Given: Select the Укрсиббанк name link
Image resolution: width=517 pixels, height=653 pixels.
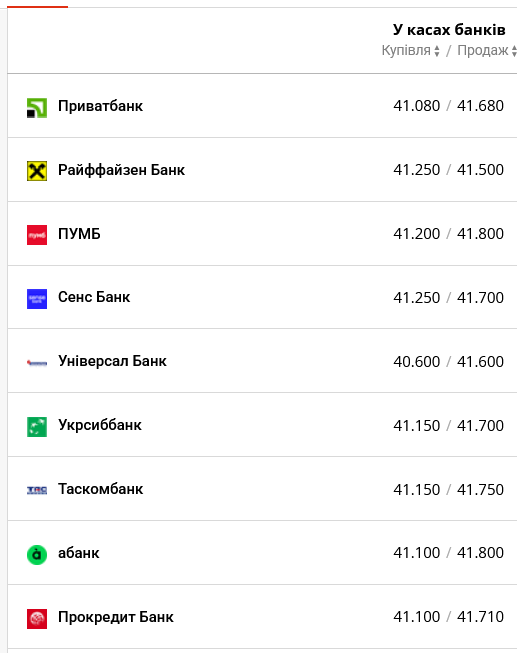Looking at the screenshot, I should point(100,425).
